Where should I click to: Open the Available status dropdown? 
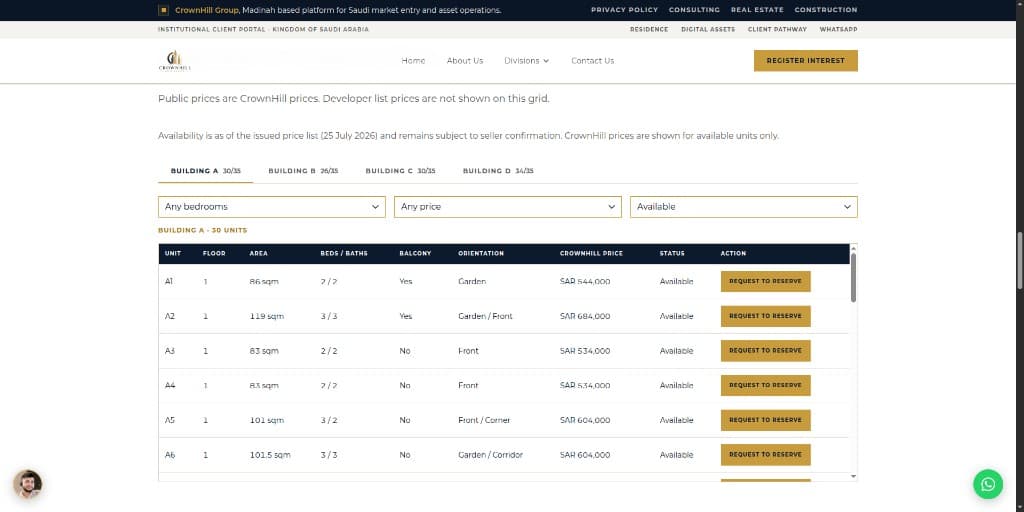coord(743,207)
